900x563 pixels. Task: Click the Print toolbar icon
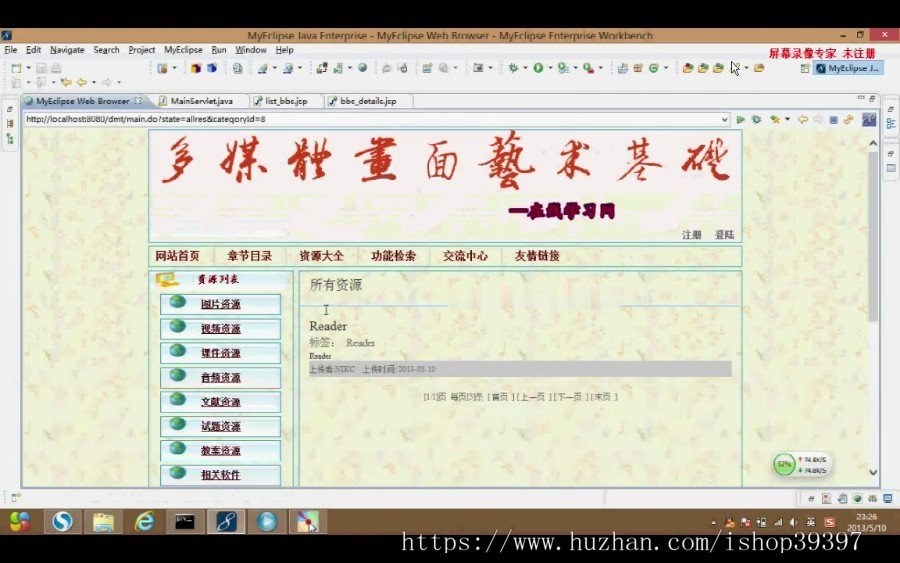(56, 68)
